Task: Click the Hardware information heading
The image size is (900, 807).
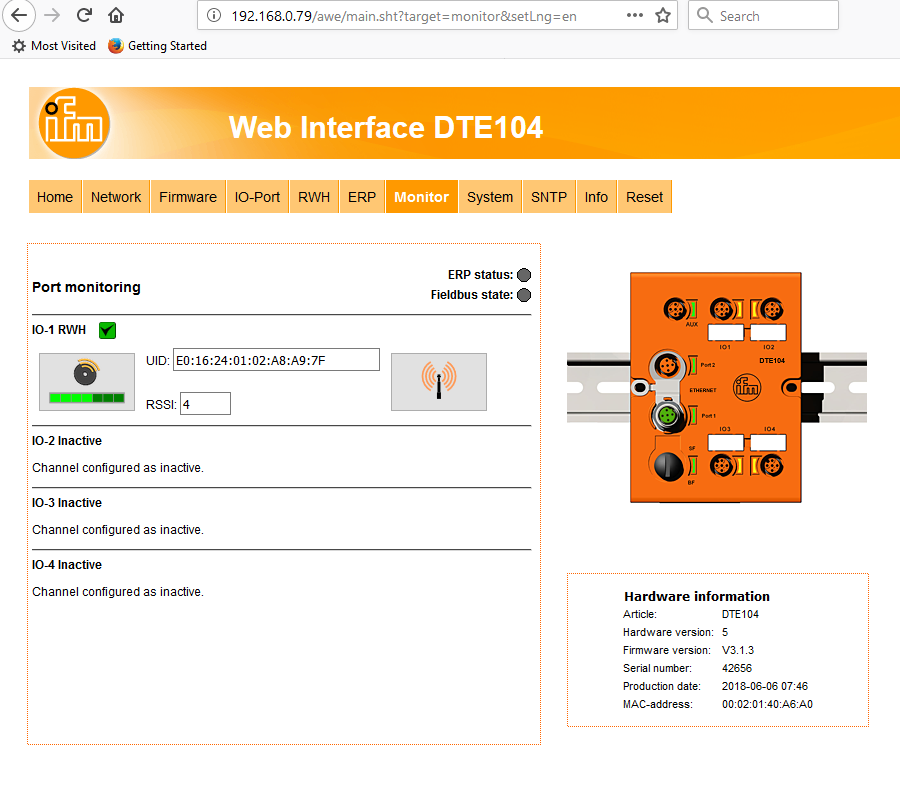Action: pos(697,596)
